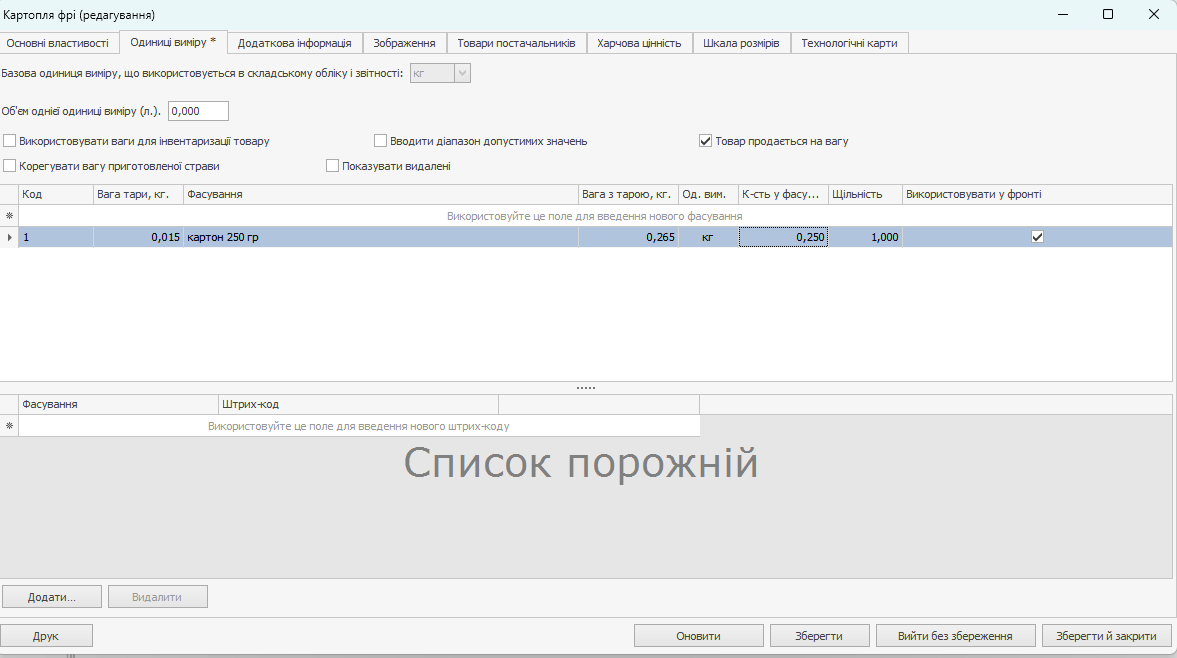Open the Харчова цінність tab
The image size is (1177, 658).
pyautogui.click(x=639, y=43)
